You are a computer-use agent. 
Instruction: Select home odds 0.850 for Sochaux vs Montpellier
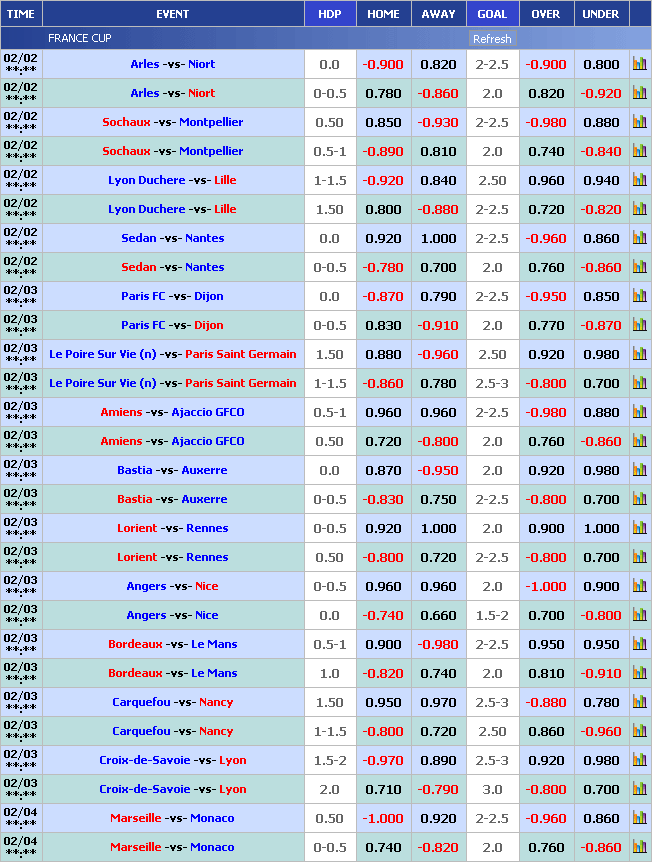[383, 122]
